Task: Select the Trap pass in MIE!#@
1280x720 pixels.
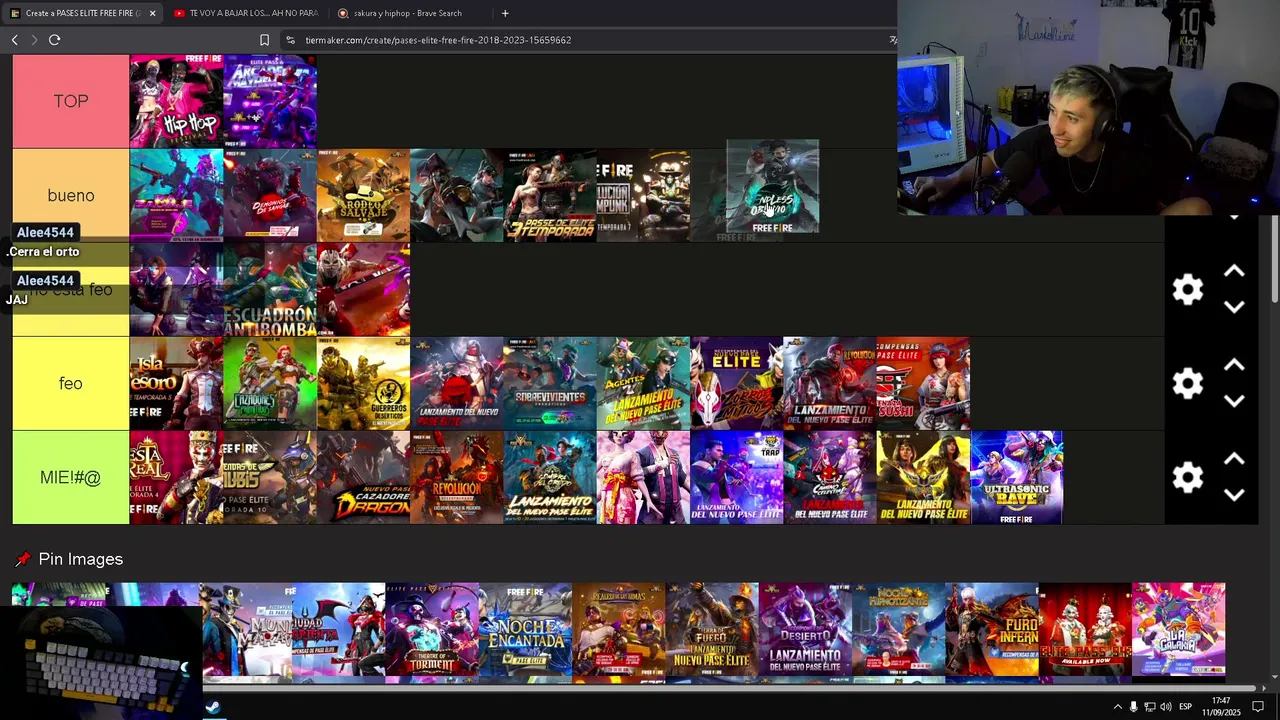Action: click(737, 477)
